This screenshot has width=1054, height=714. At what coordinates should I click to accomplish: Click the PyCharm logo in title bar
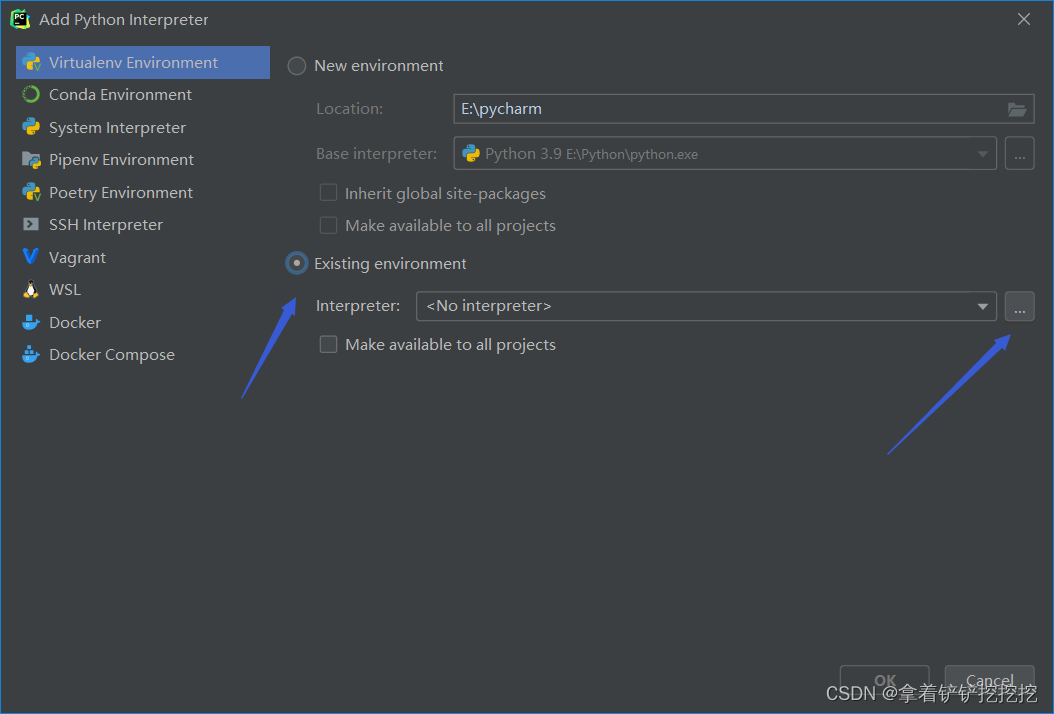tap(20, 19)
